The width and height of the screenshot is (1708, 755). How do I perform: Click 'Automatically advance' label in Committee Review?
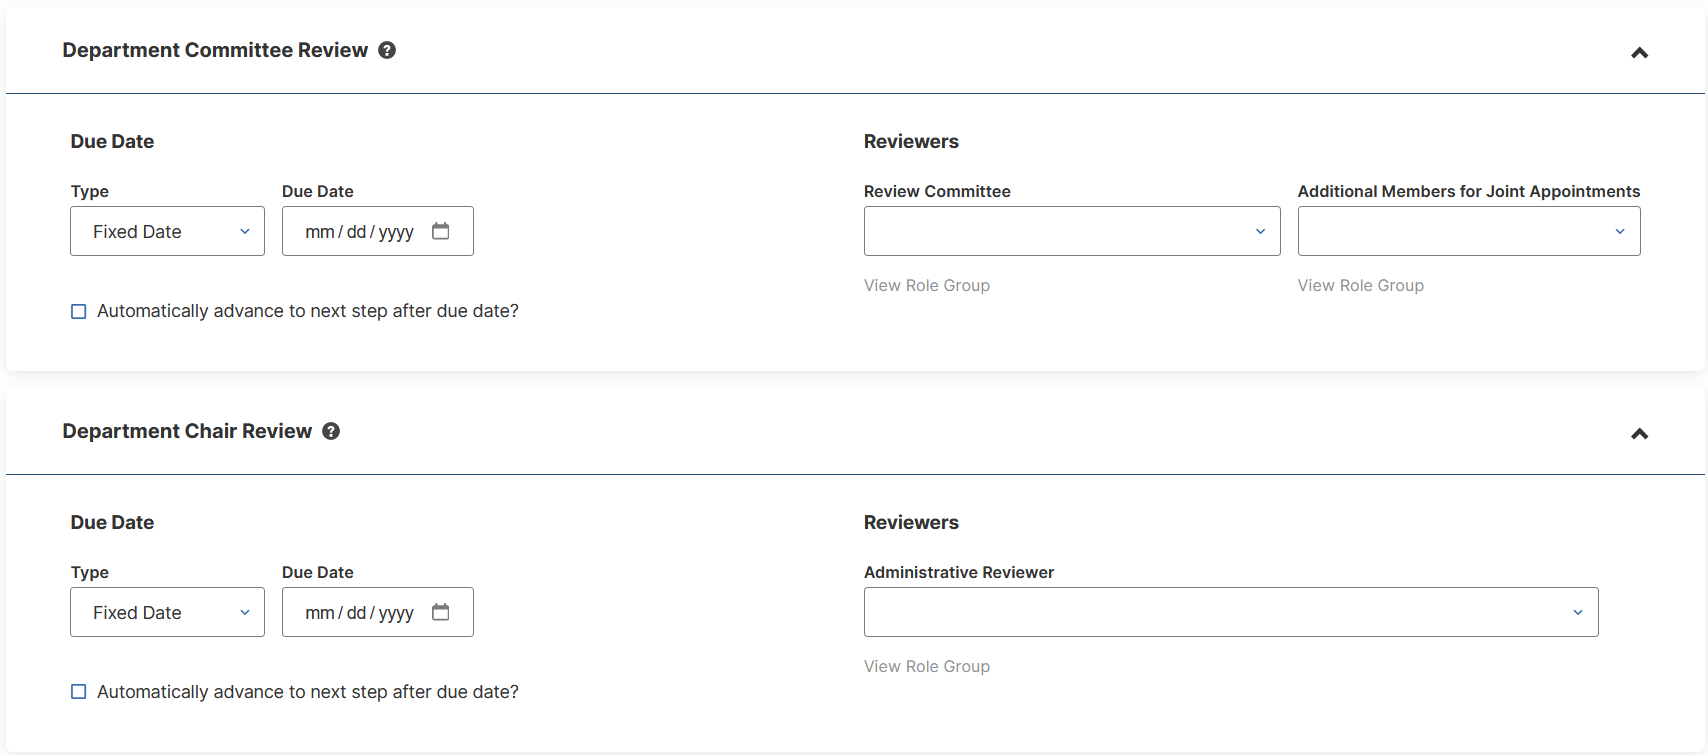[308, 311]
